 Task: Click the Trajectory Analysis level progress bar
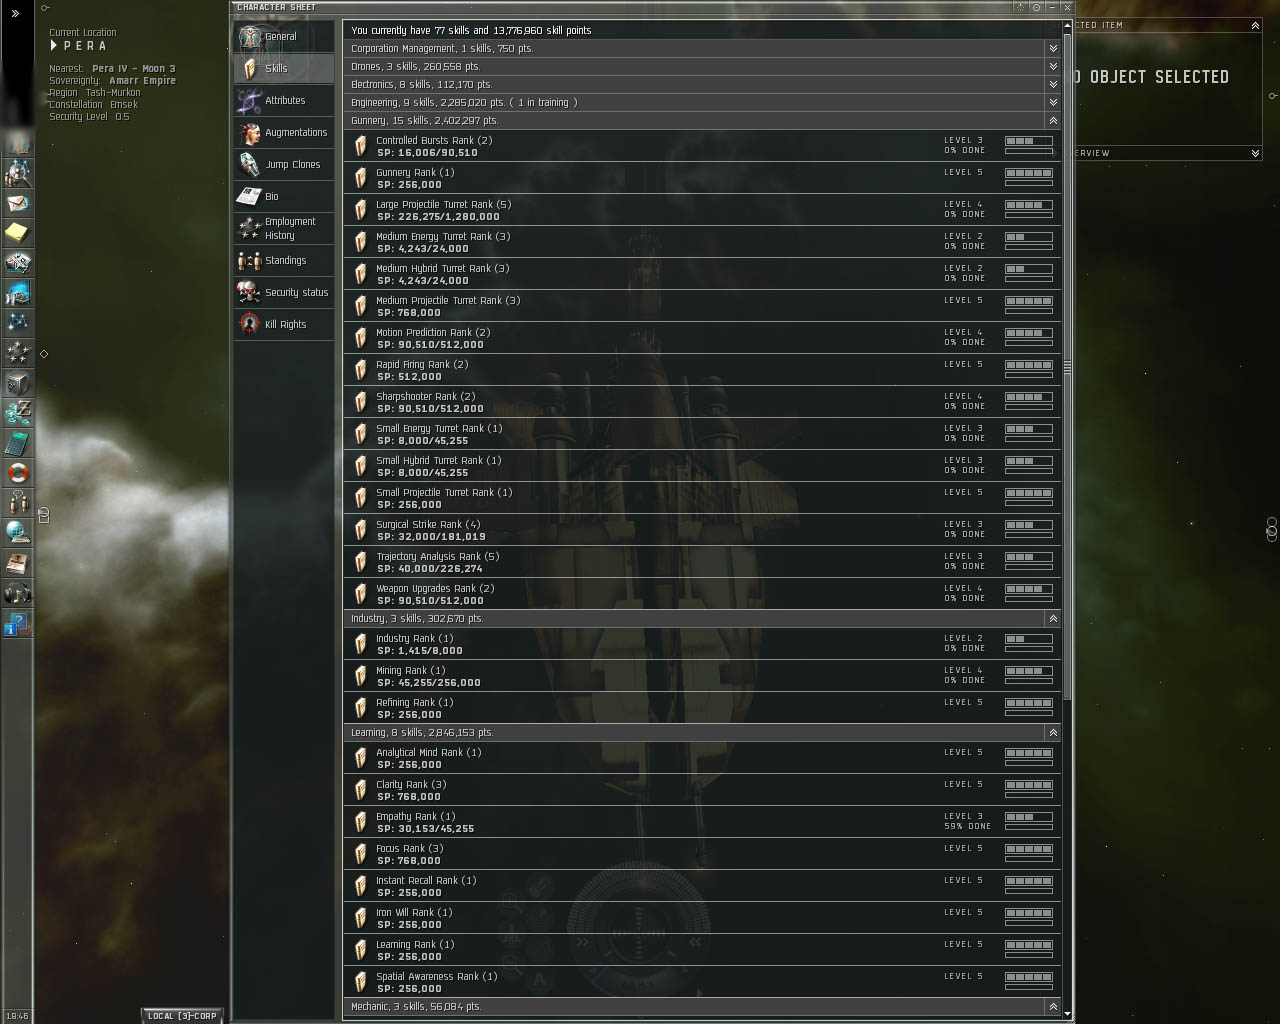tap(1029, 557)
